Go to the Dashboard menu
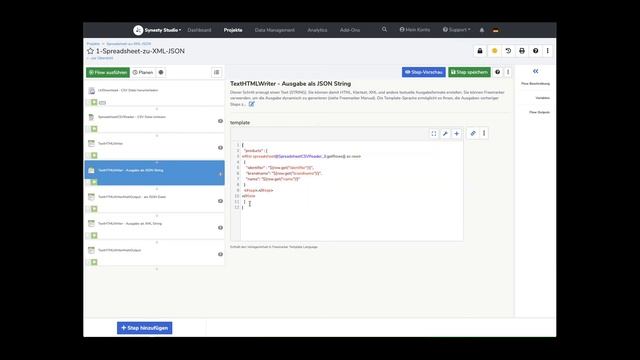 pyautogui.click(x=199, y=30)
